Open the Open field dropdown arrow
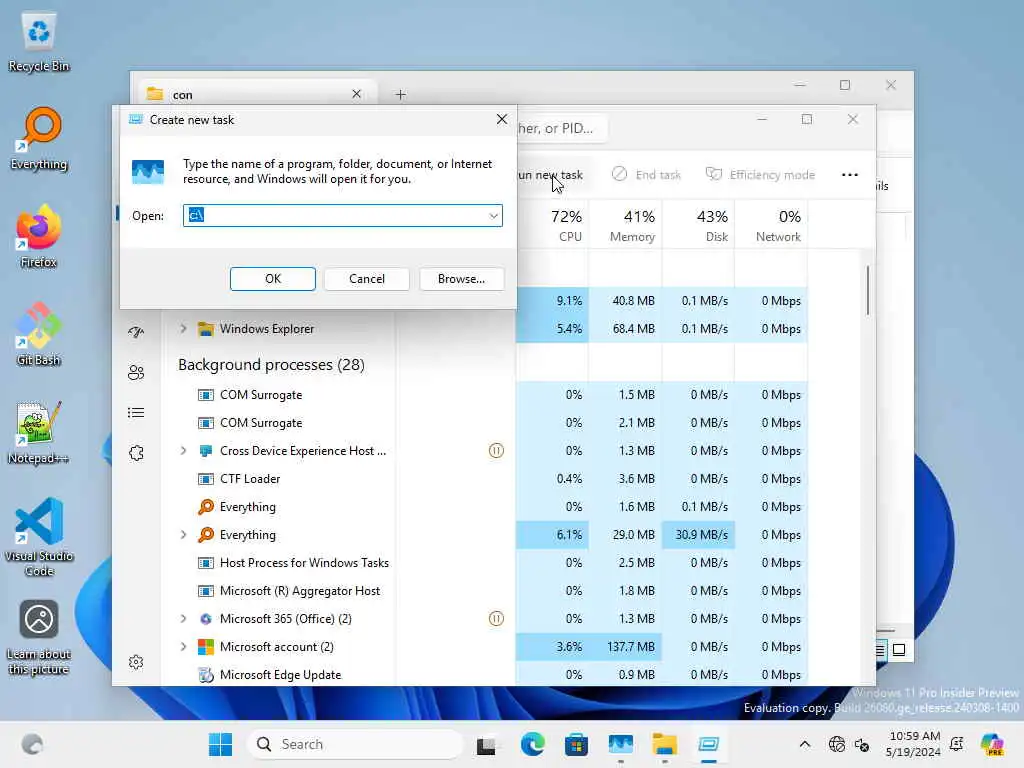 (x=493, y=216)
